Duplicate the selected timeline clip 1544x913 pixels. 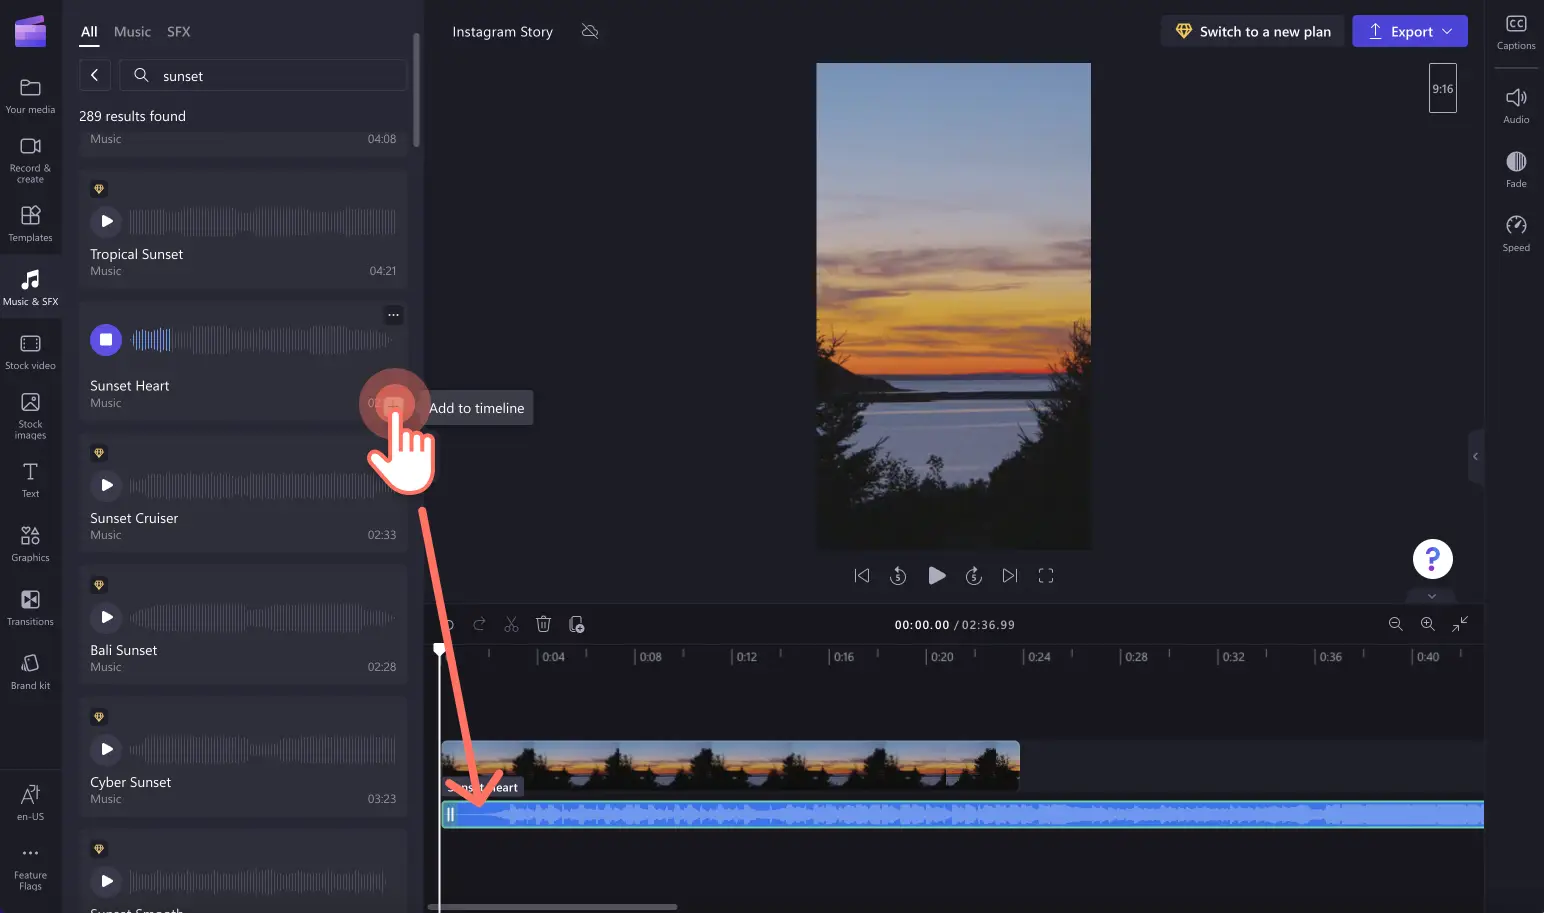tap(576, 624)
